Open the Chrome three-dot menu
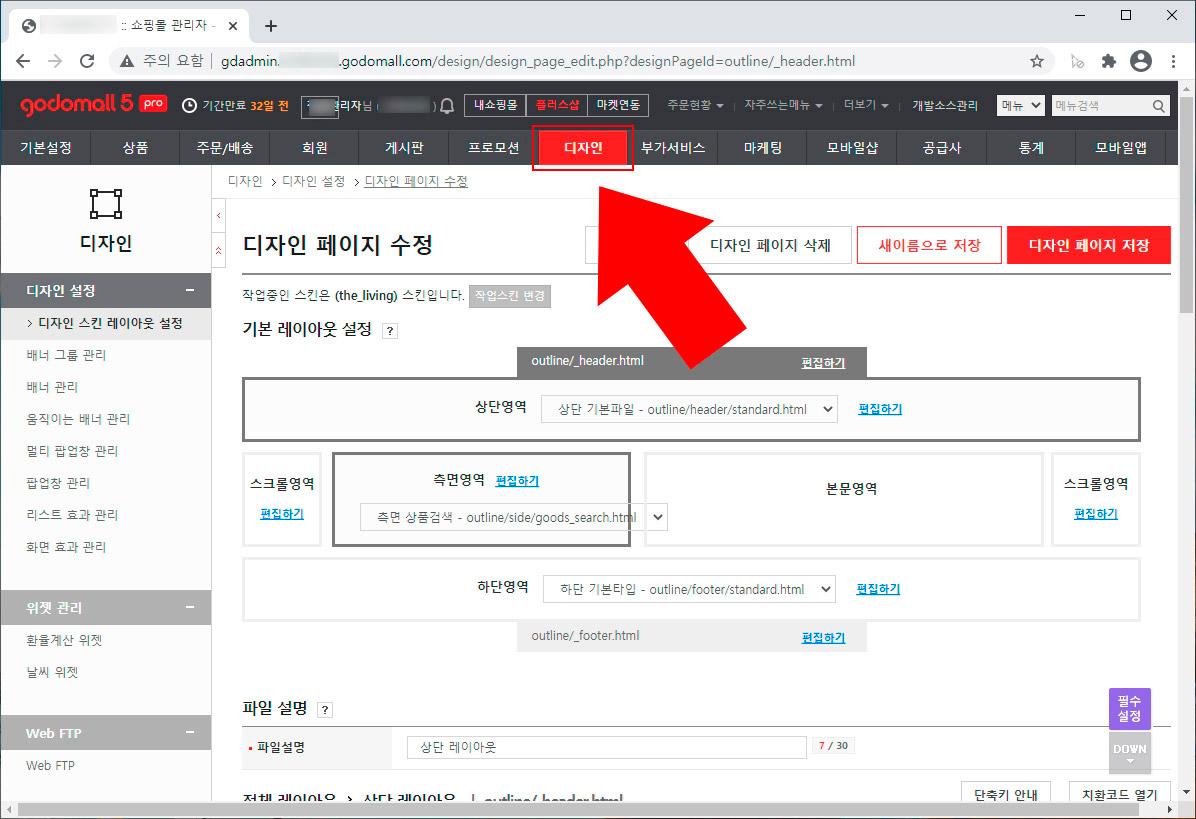 click(1173, 61)
